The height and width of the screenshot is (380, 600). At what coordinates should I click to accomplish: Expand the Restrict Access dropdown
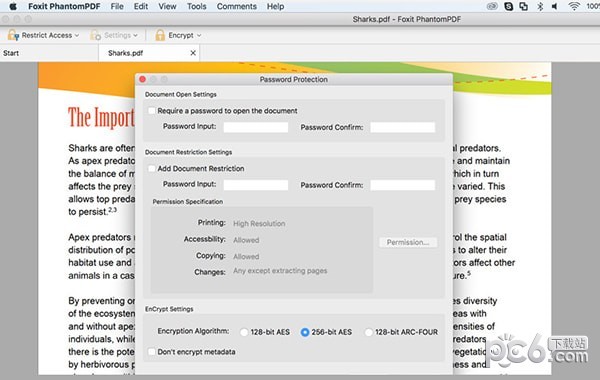pyautogui.click(x=77, y=36)
